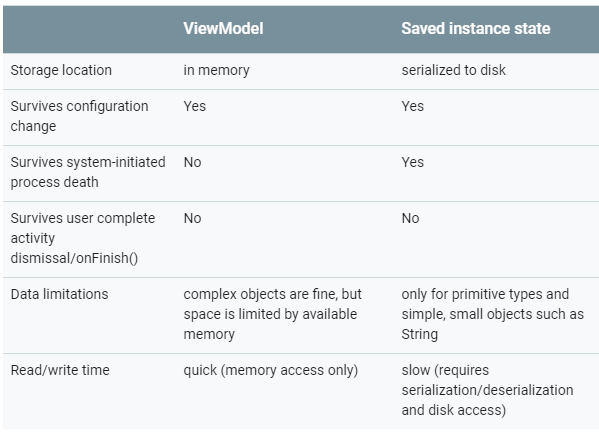Click ViewModel's Yes for configuration change
The image size is (599, 433).
click(x=194, y=106)
